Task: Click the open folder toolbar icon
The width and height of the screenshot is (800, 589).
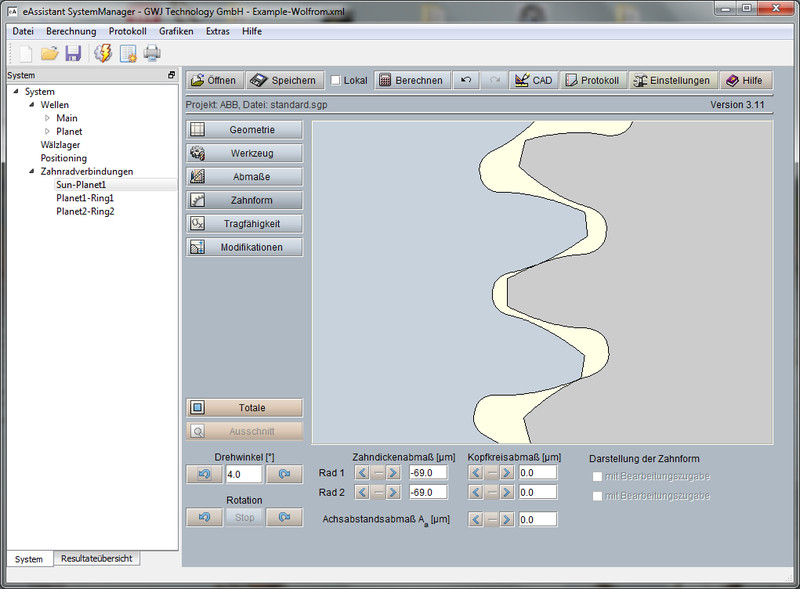Action: click(x=49, y=53)
